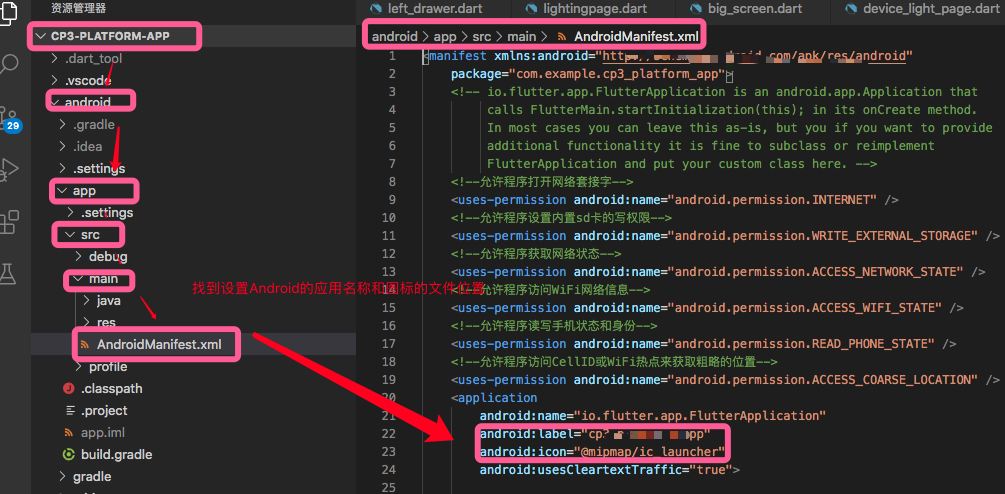
Task: Open the .project file
Action: (104, 410)
